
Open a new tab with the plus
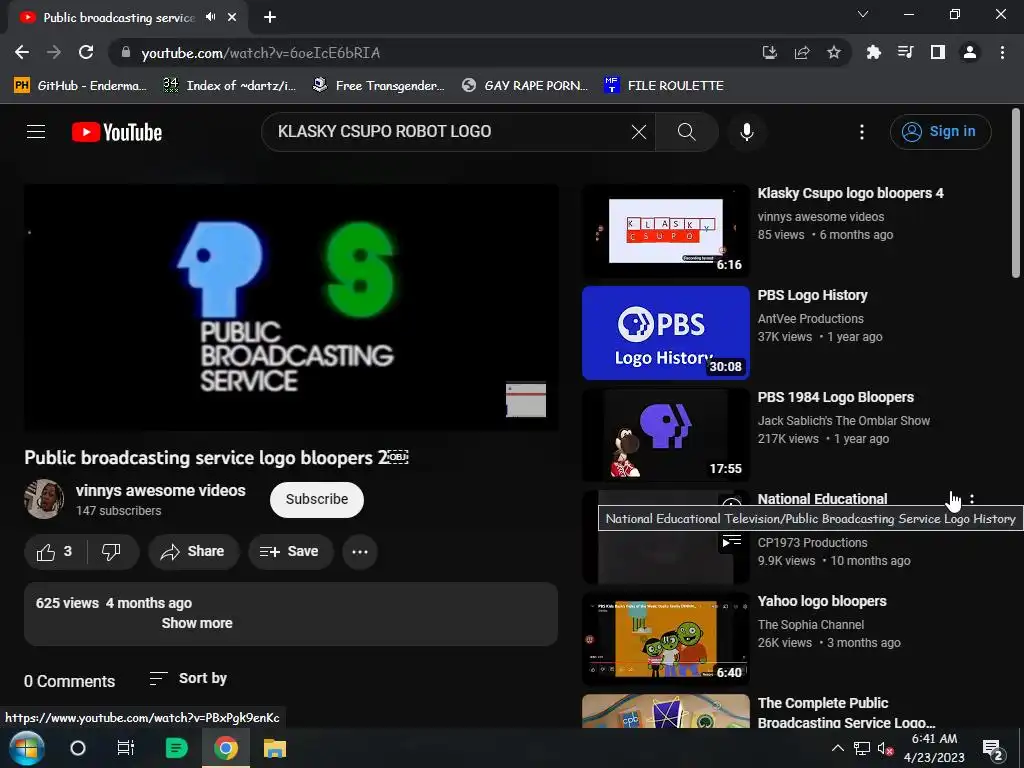tap(270, 17)
